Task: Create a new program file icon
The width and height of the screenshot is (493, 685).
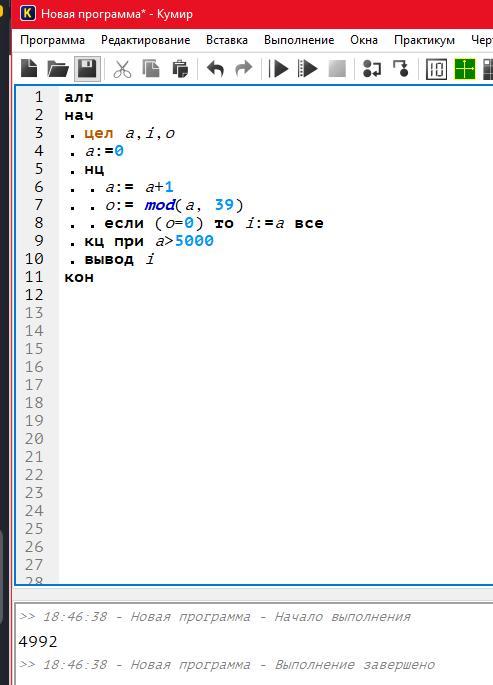Action: click(x=29, y=69)
